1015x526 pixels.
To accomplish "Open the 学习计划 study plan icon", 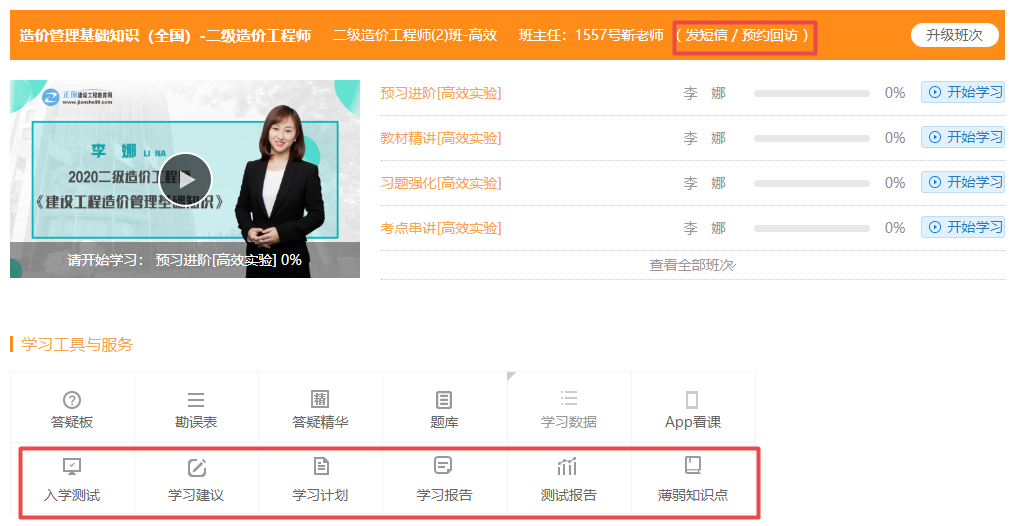I will coord(320,467).
